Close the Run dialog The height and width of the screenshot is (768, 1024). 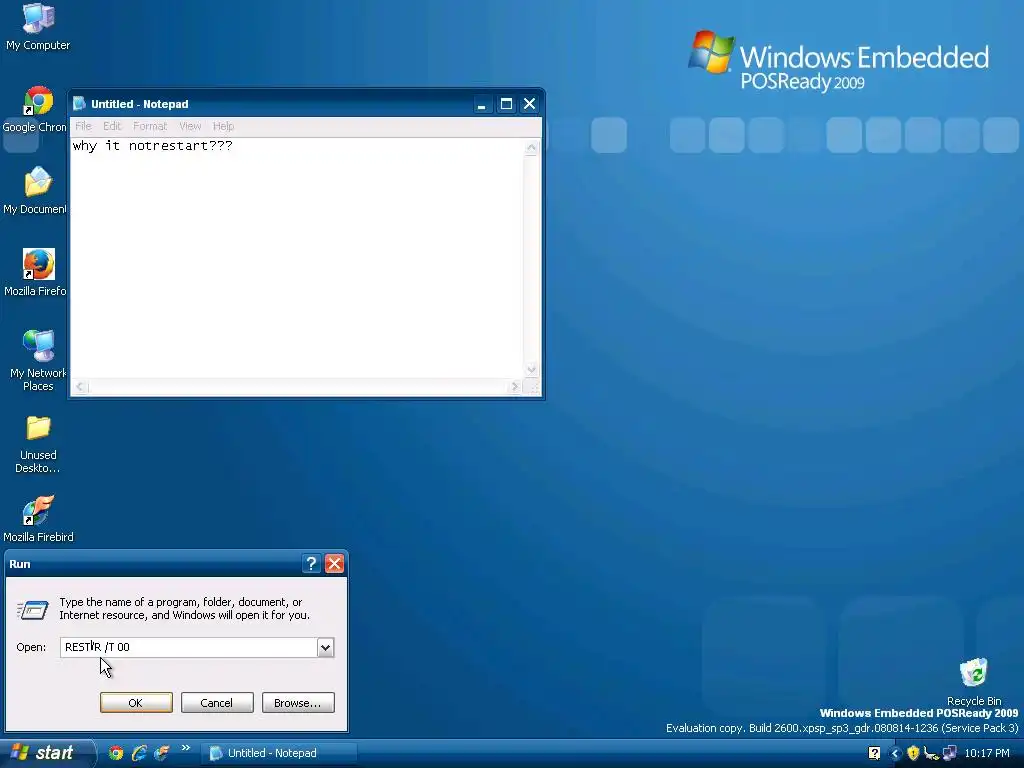click(x=334, y=564)
